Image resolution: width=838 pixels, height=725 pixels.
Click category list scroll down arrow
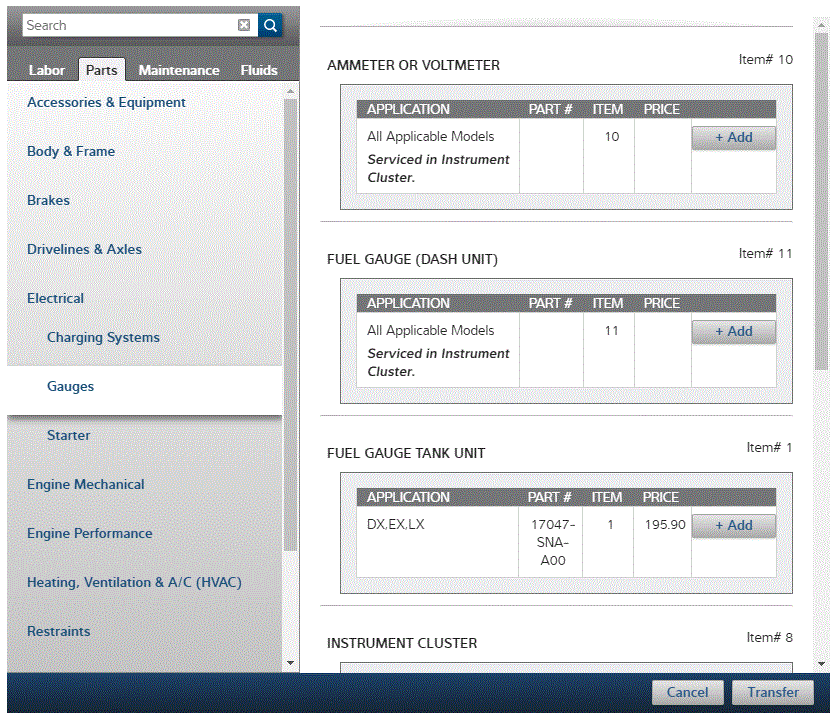pos(291,663)
